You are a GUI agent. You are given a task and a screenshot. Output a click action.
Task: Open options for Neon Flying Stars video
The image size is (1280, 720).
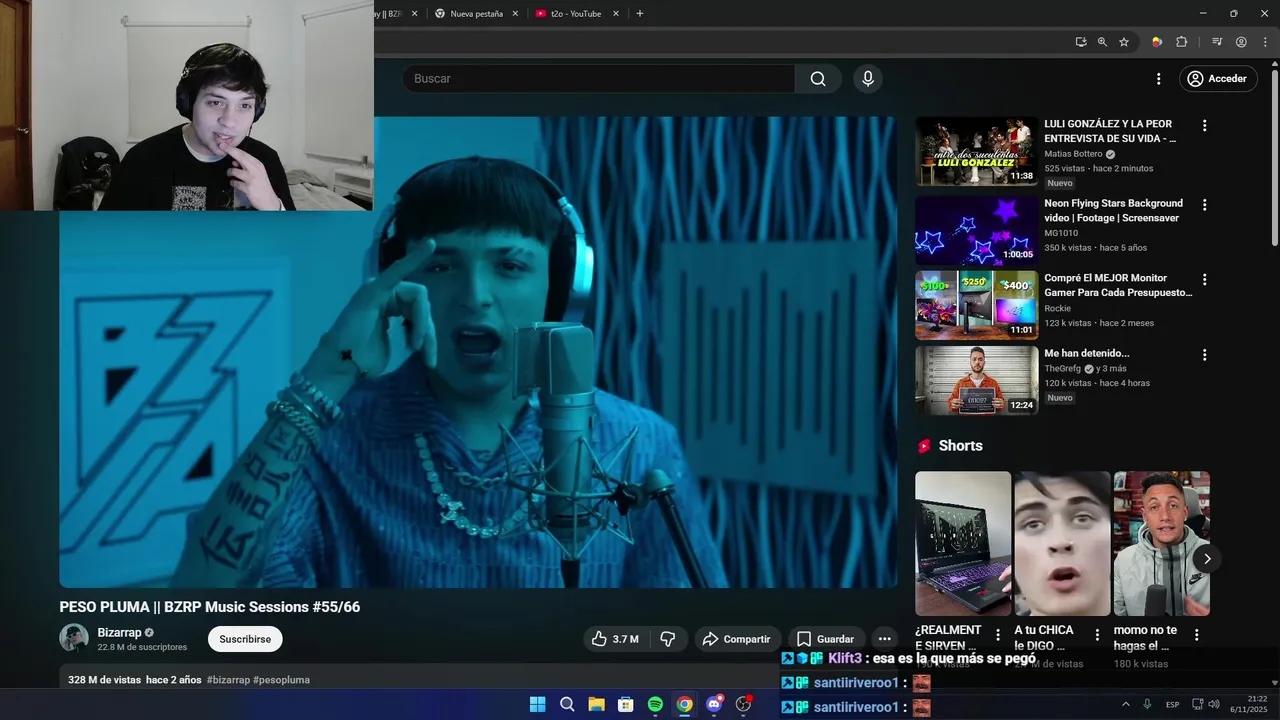pos(1204,205)
